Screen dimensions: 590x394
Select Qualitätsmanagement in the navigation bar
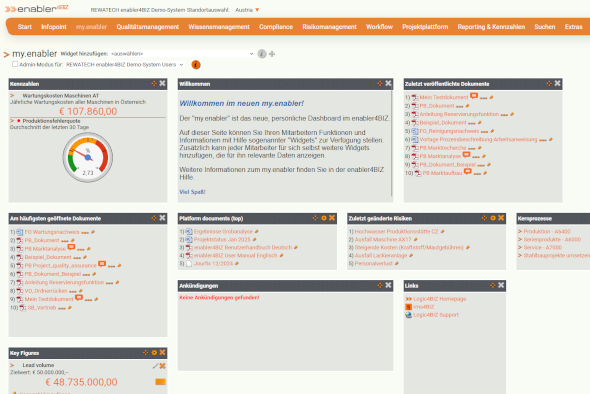[x=148, y=27]
